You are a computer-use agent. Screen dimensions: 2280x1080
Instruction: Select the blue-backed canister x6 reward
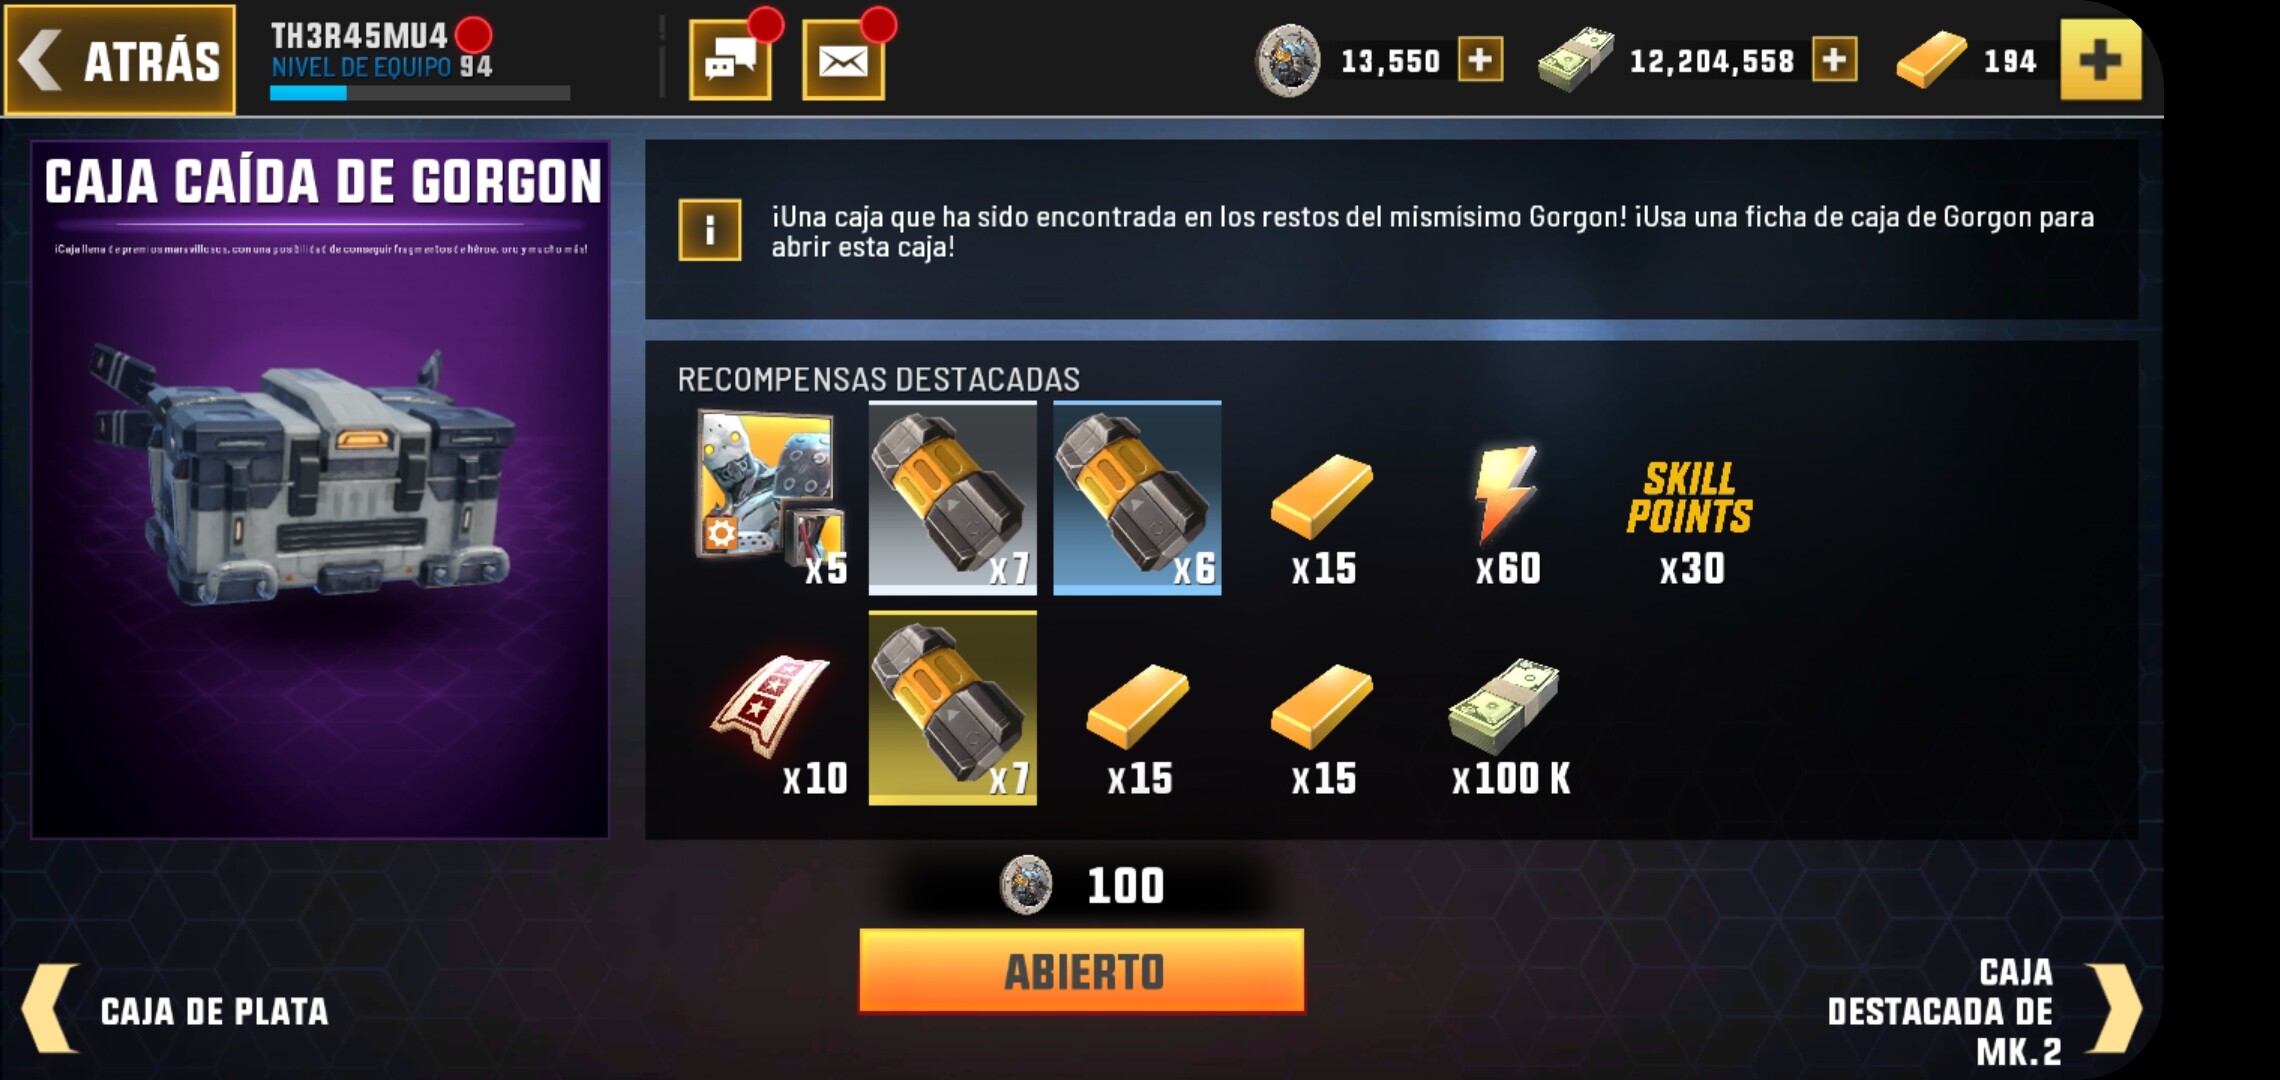pyautogui.click(x=1137, y=498)
